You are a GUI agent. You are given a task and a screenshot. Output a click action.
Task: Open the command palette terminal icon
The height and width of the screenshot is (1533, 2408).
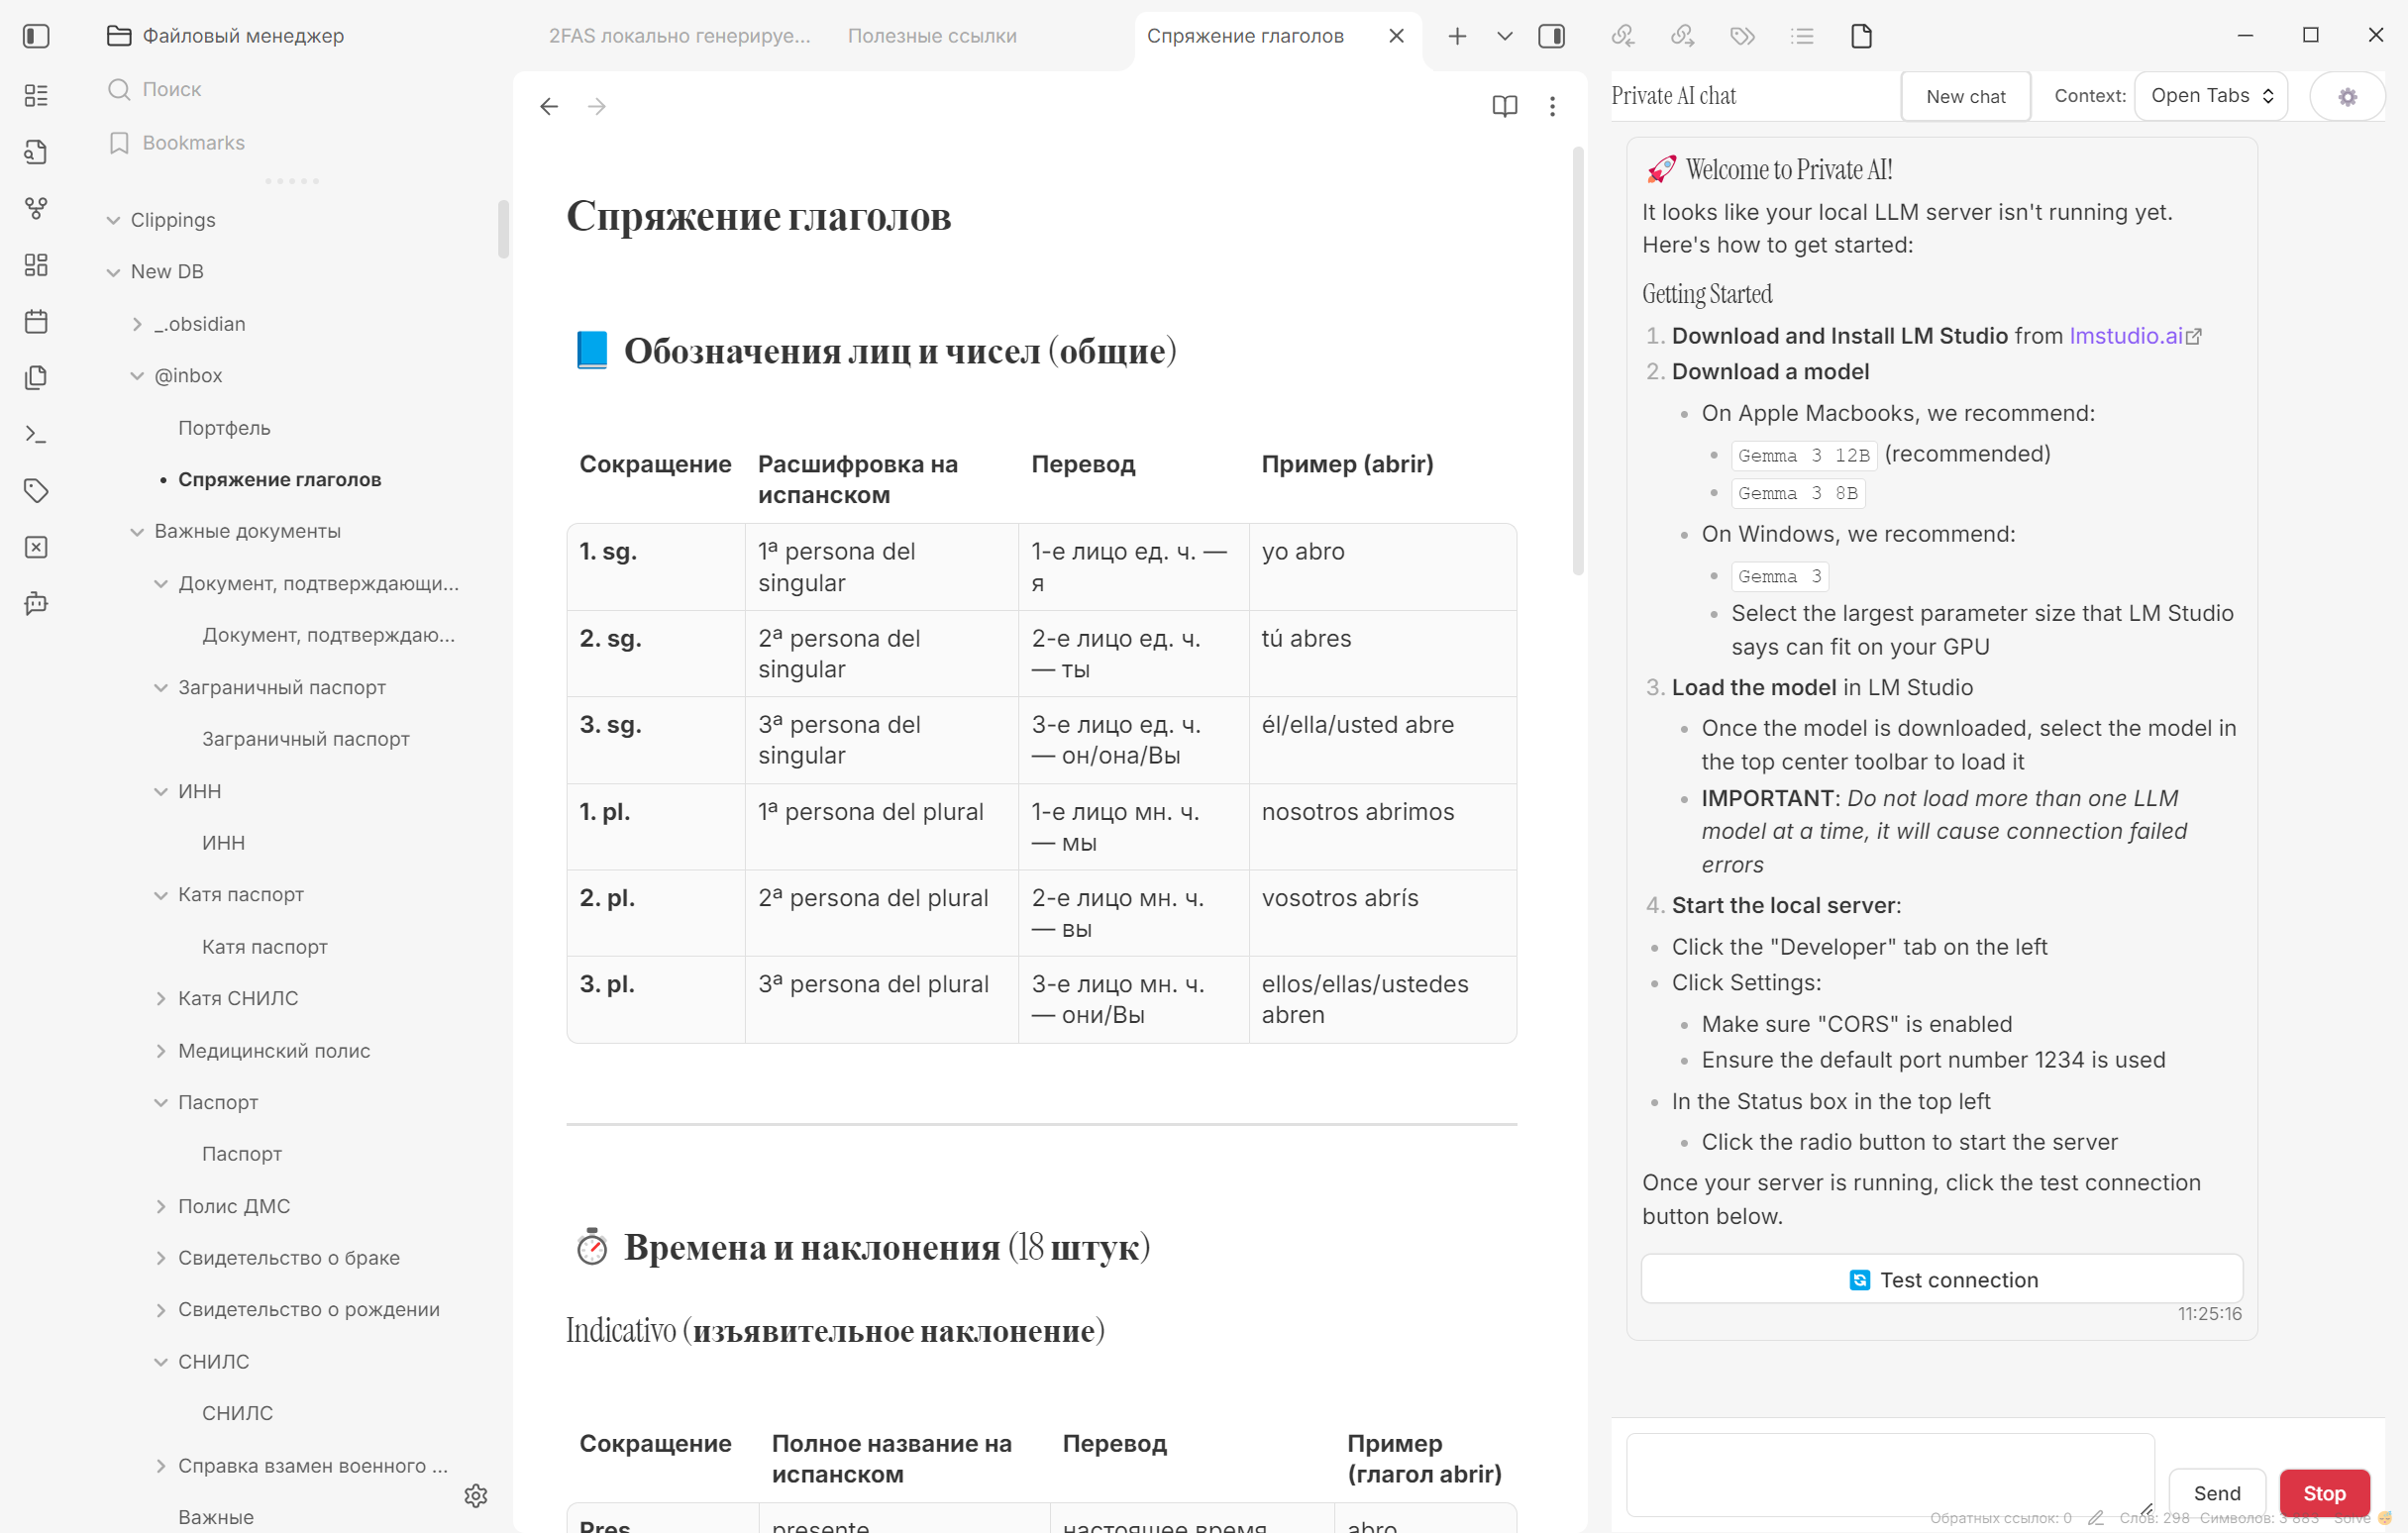(36, 434)
